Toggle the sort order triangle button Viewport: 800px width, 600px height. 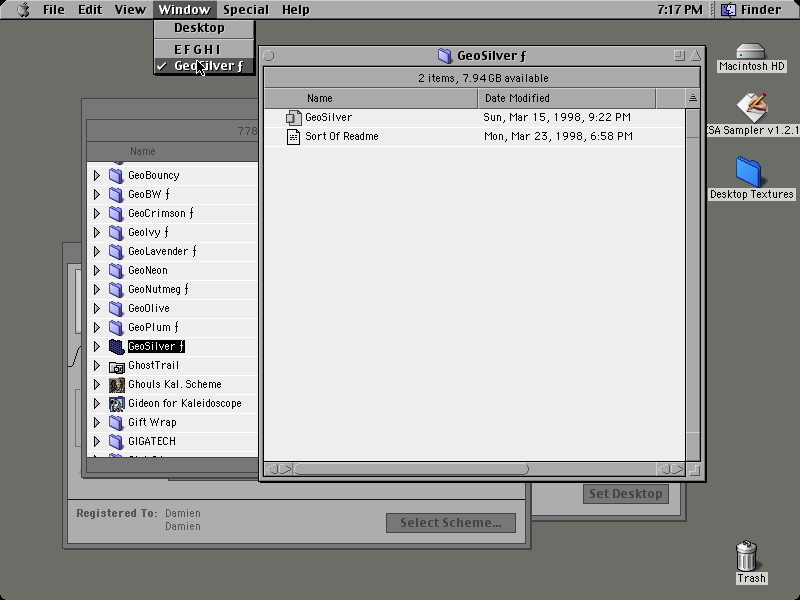[x=692, y=98]
